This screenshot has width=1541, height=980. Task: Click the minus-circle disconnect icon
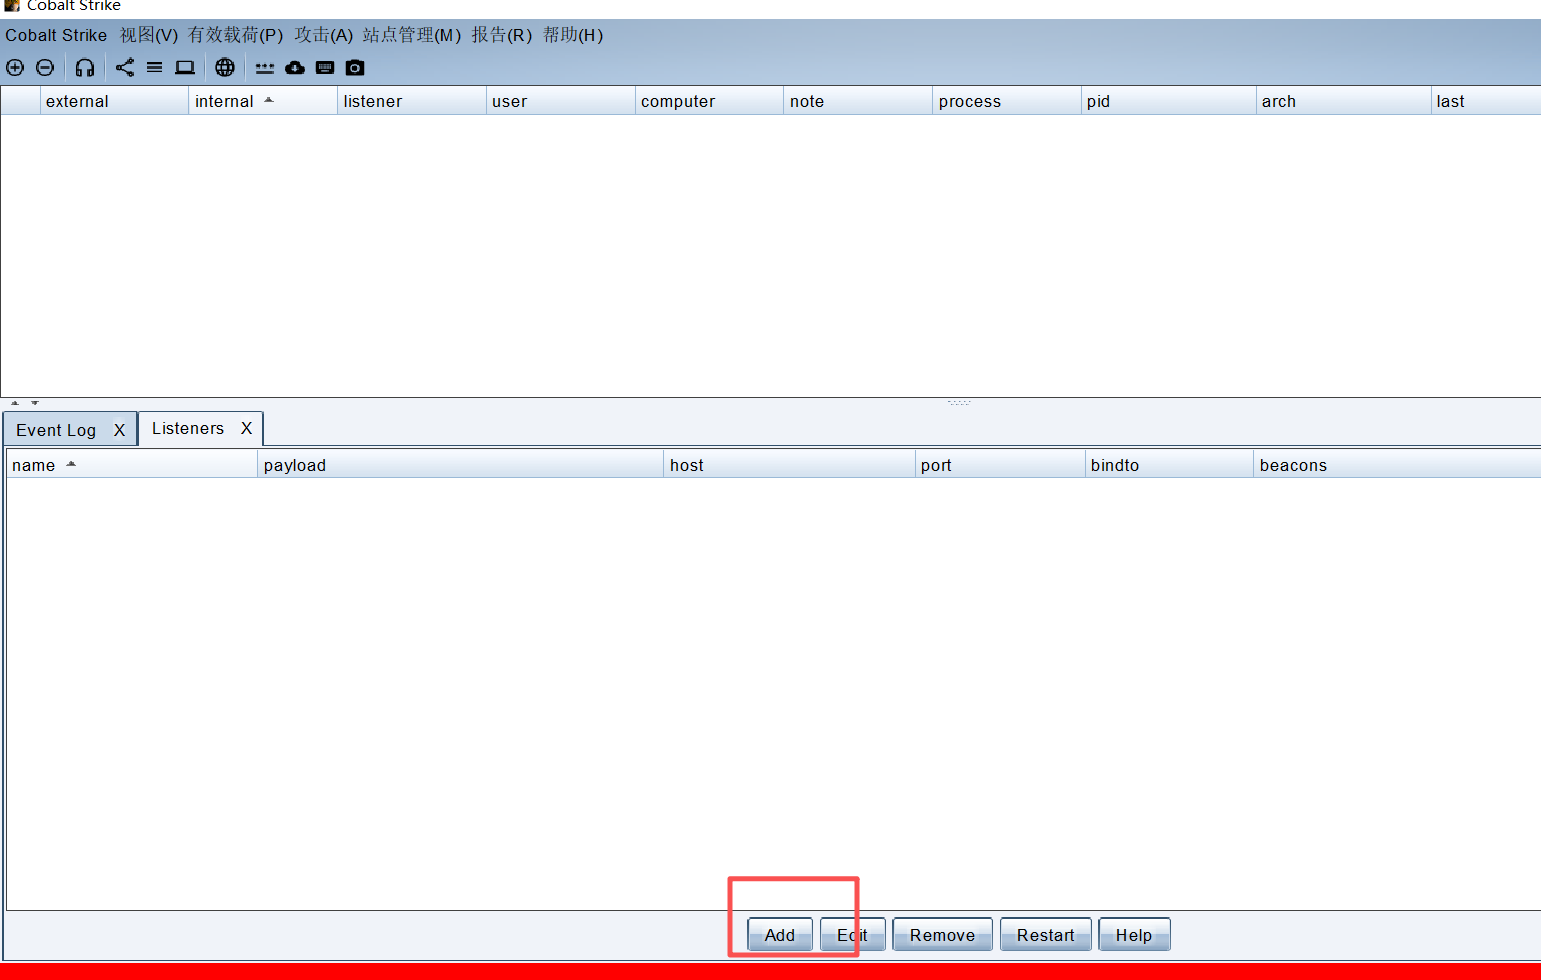pos(45,68)
